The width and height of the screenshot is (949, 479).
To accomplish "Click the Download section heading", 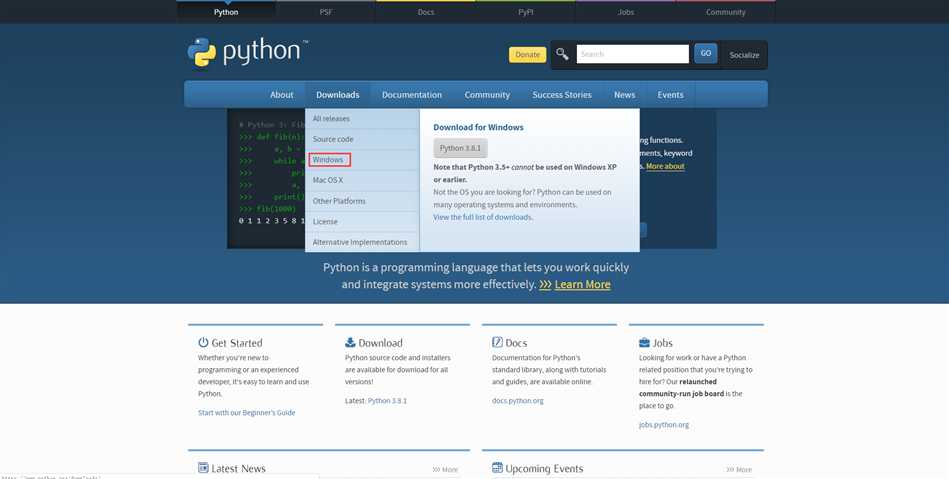I will [x=380, y=343].
